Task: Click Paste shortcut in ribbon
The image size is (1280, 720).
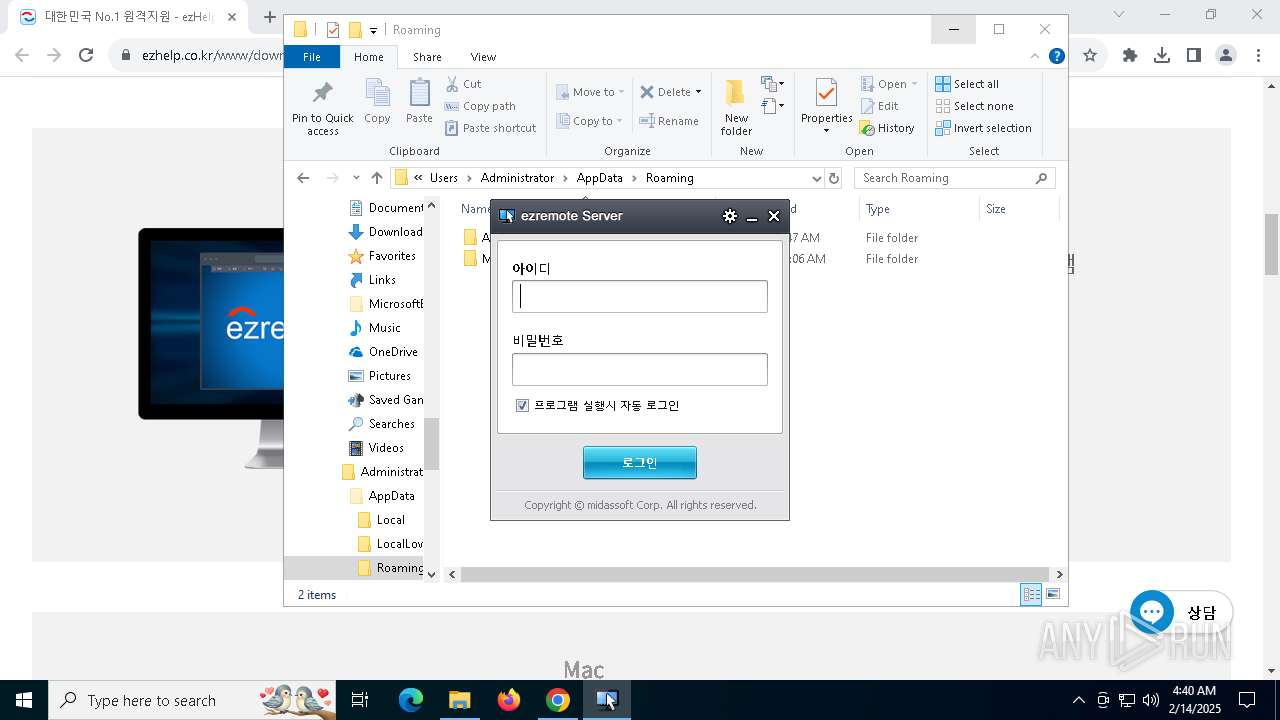Action: [x=490, y=128]
